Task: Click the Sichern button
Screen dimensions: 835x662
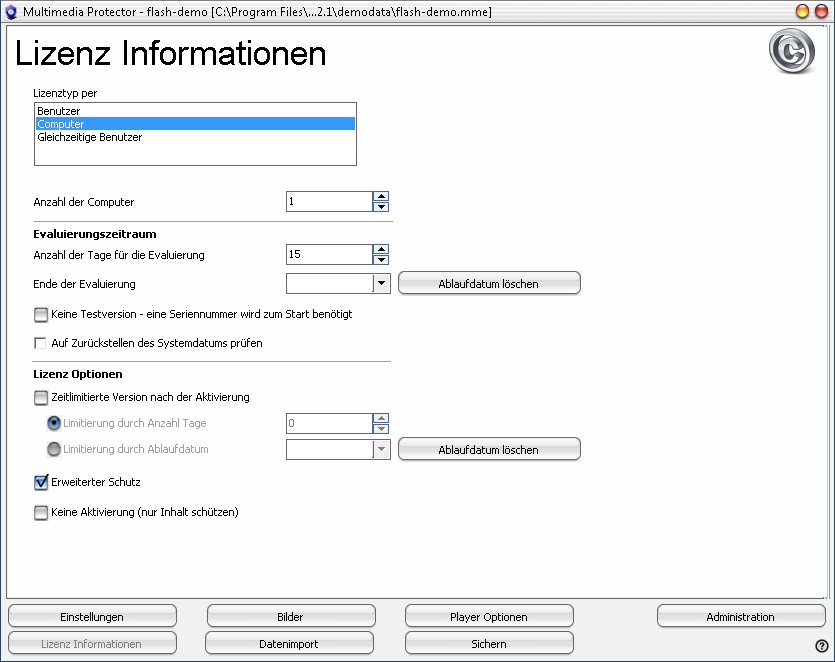Action: tap(488, 644)
